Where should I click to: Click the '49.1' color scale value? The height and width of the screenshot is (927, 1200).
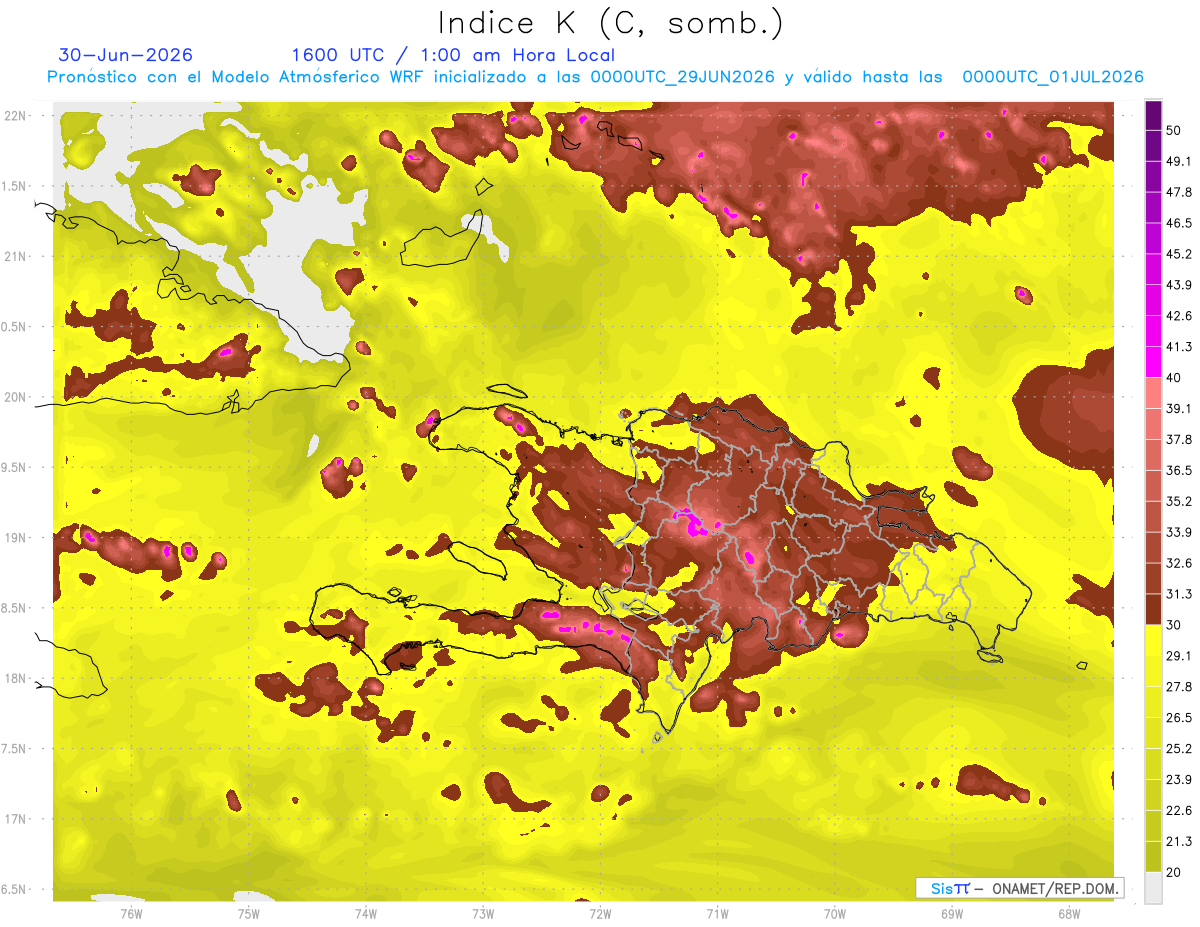(x=1179, y=161)
